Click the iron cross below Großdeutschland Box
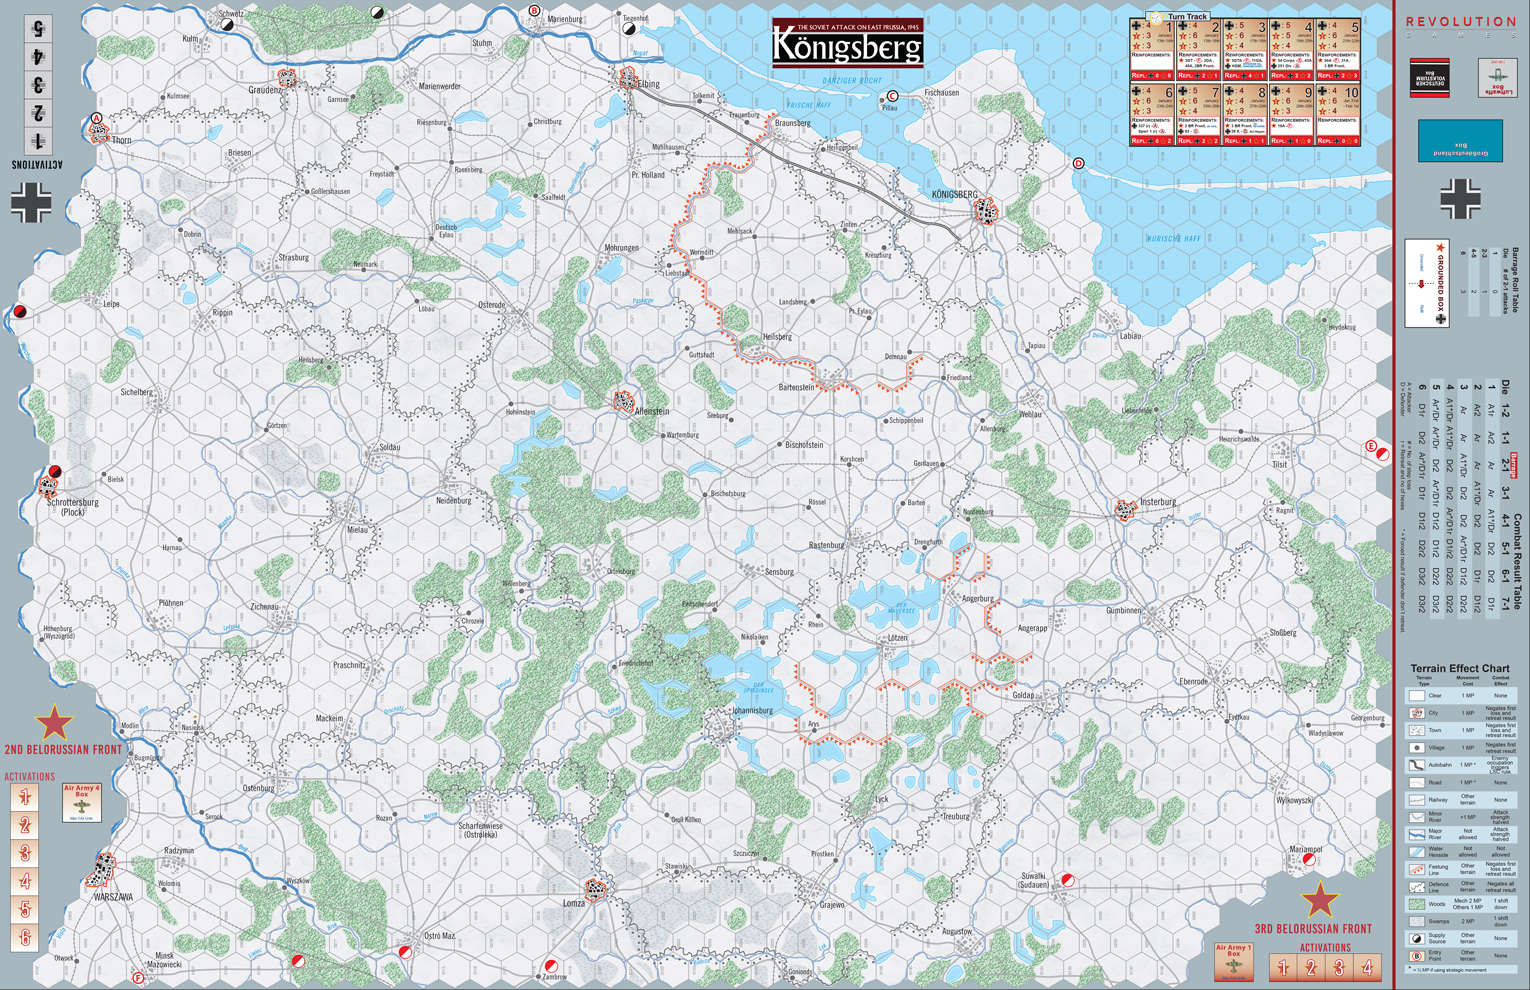The width and height of the screenshot is (1530, 990). 1460,199
